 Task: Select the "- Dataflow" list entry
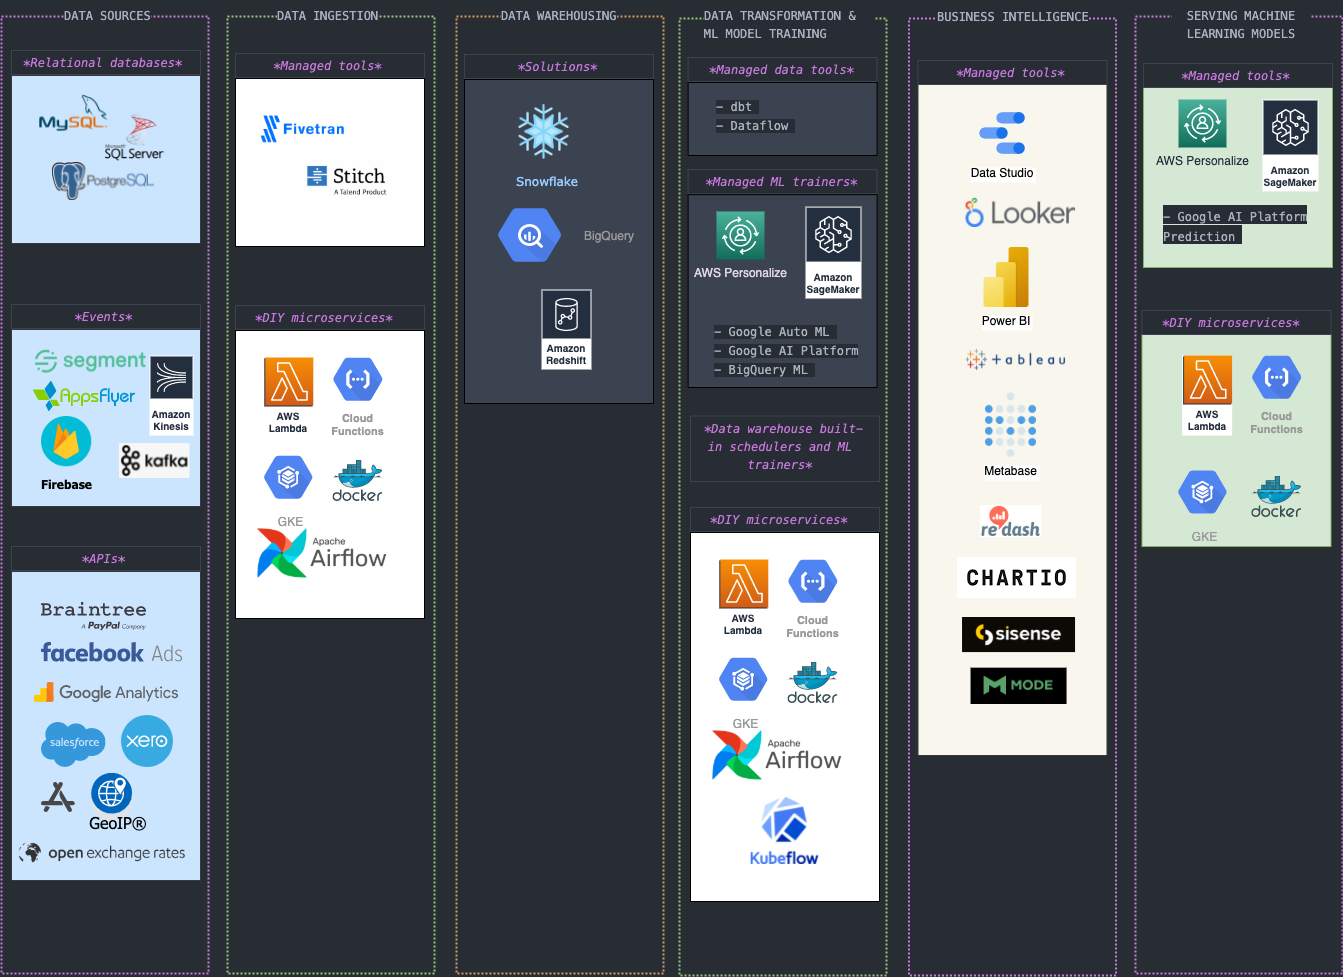pyautogui.click(x=753, y=126)
